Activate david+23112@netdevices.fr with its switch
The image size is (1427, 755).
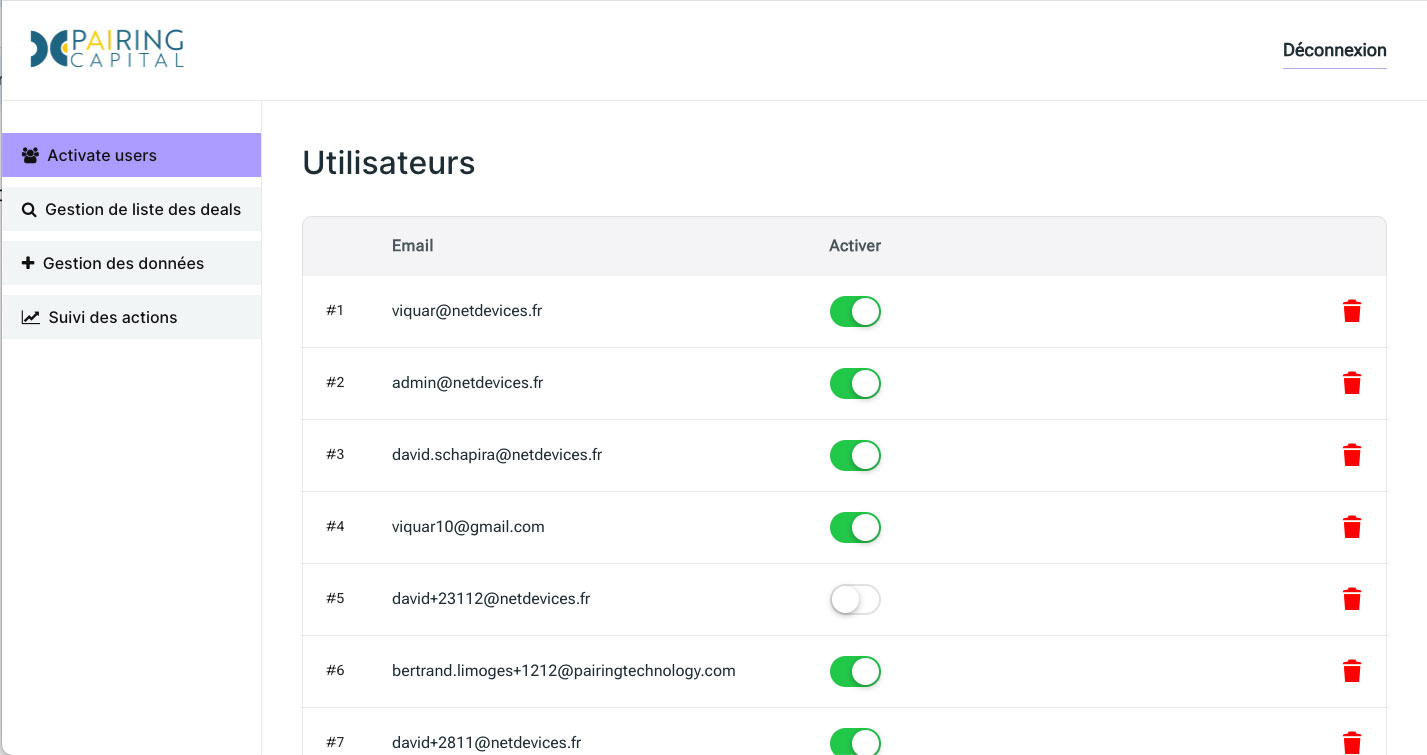(x=855, y=599)
